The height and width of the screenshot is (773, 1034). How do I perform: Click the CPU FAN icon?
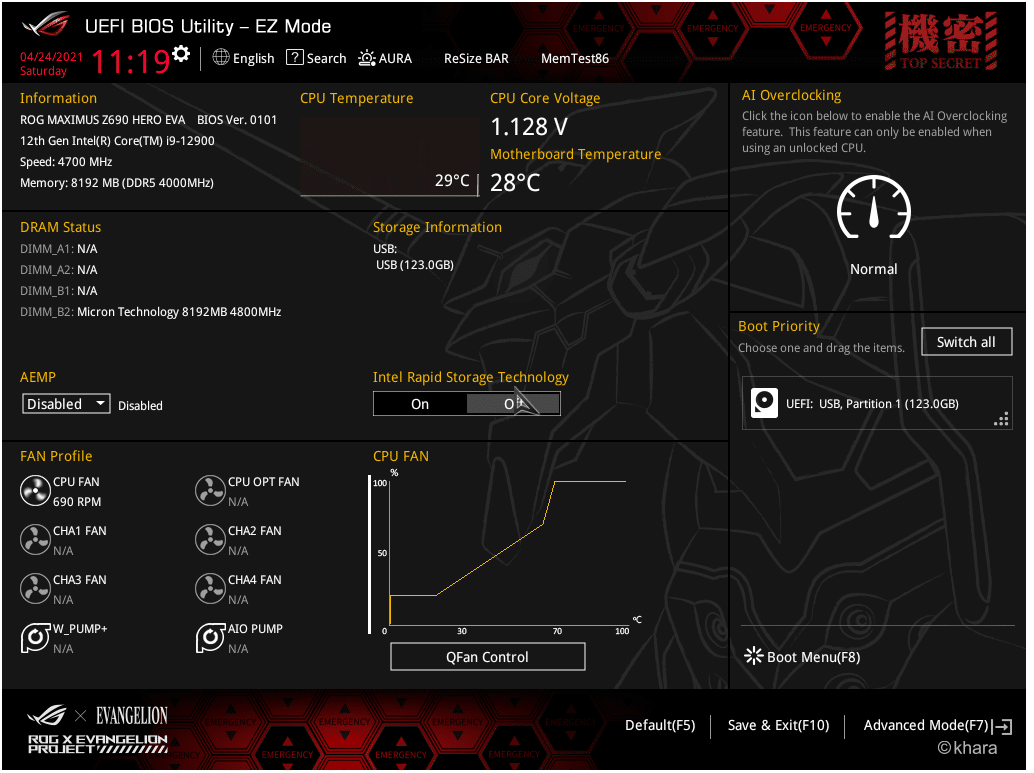(35, 491)
